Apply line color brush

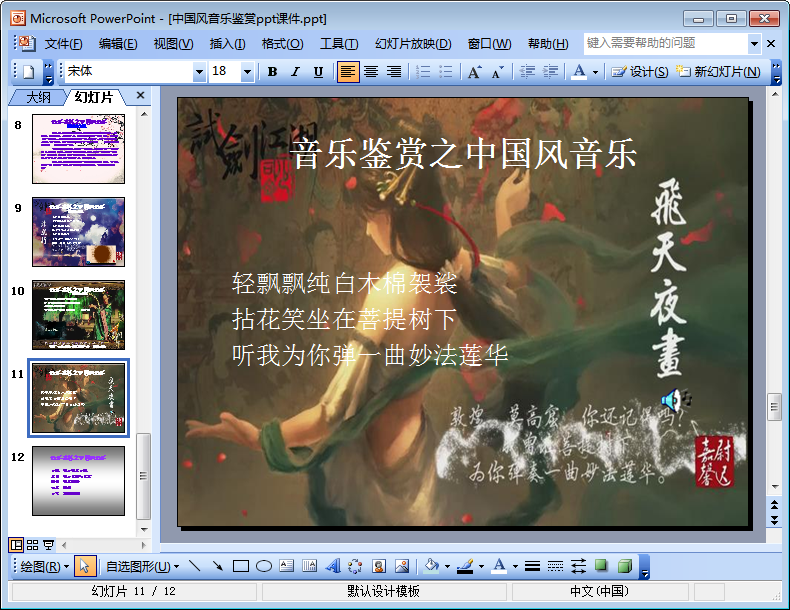point(465,567)
